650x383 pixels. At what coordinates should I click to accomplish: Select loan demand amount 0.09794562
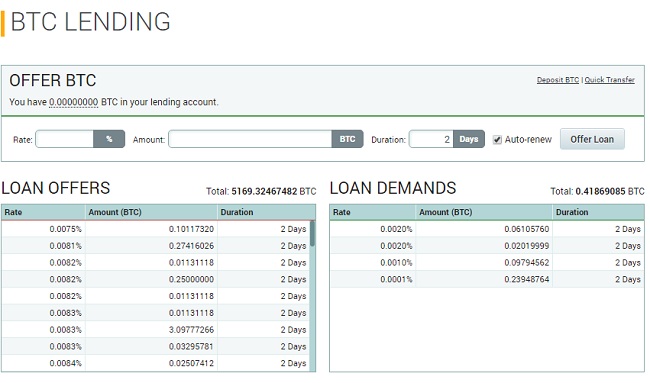click(x=526, y=263)
